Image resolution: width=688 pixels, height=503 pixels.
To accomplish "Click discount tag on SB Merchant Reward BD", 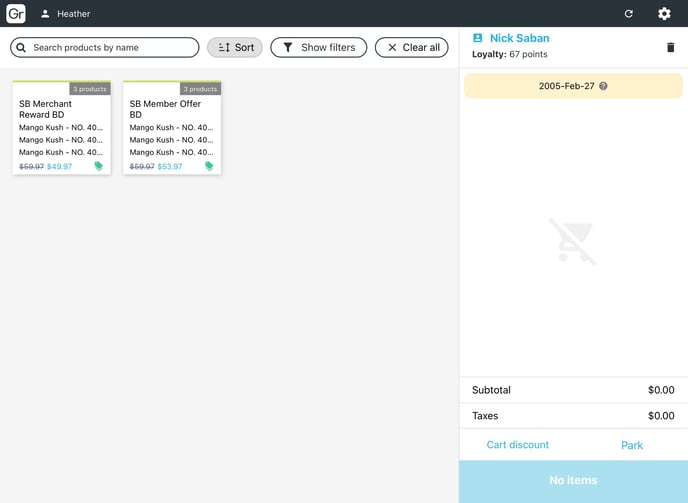I will tap(99, 166).
